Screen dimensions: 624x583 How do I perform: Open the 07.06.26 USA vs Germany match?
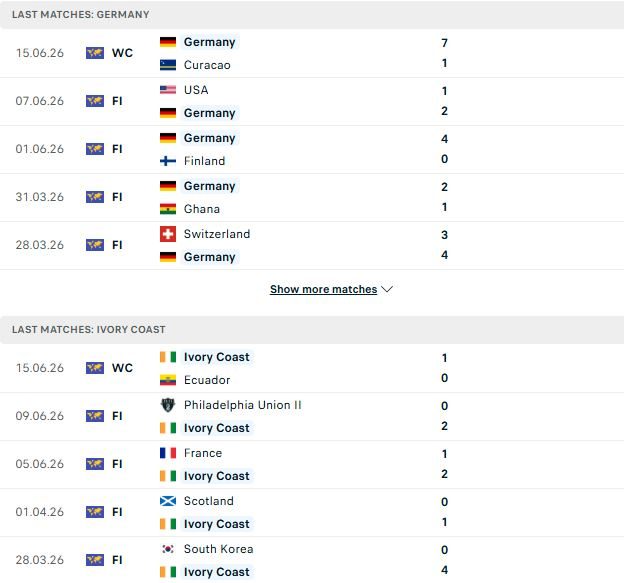[x=312, y=101]
